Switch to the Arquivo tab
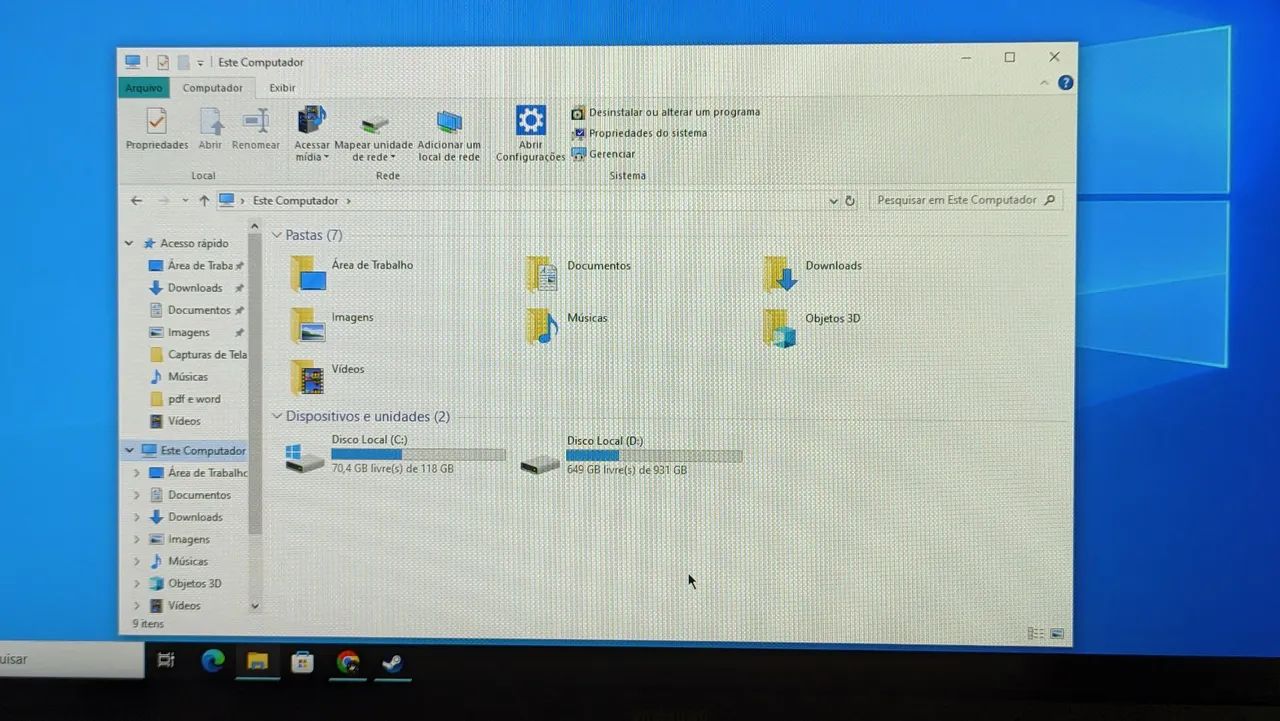 144,88
